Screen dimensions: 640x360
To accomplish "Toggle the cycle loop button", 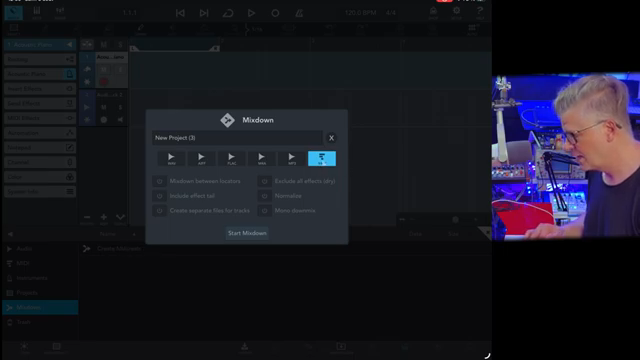I will coord(228,13).
